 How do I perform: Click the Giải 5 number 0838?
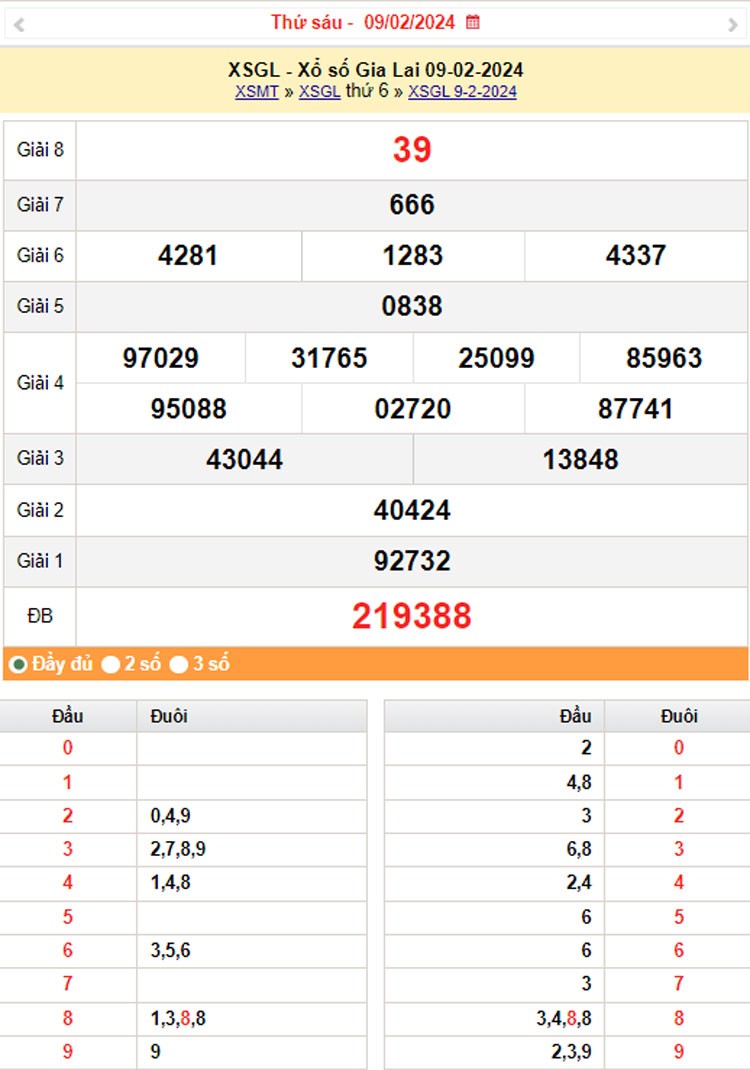411,306
